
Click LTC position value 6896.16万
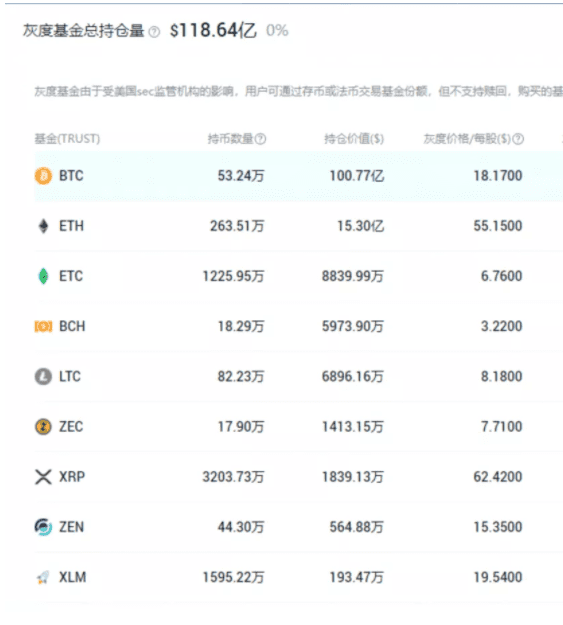353,377
